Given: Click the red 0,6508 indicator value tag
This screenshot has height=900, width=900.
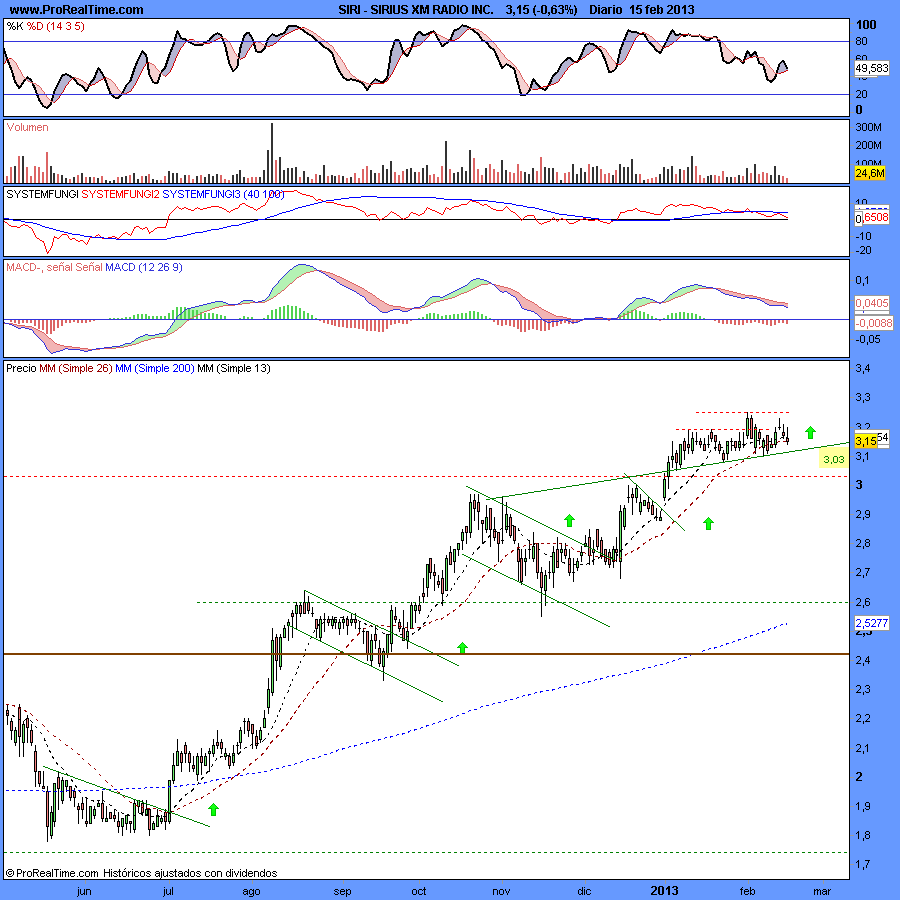Looking at the screenshot, I should click(875, 218).
